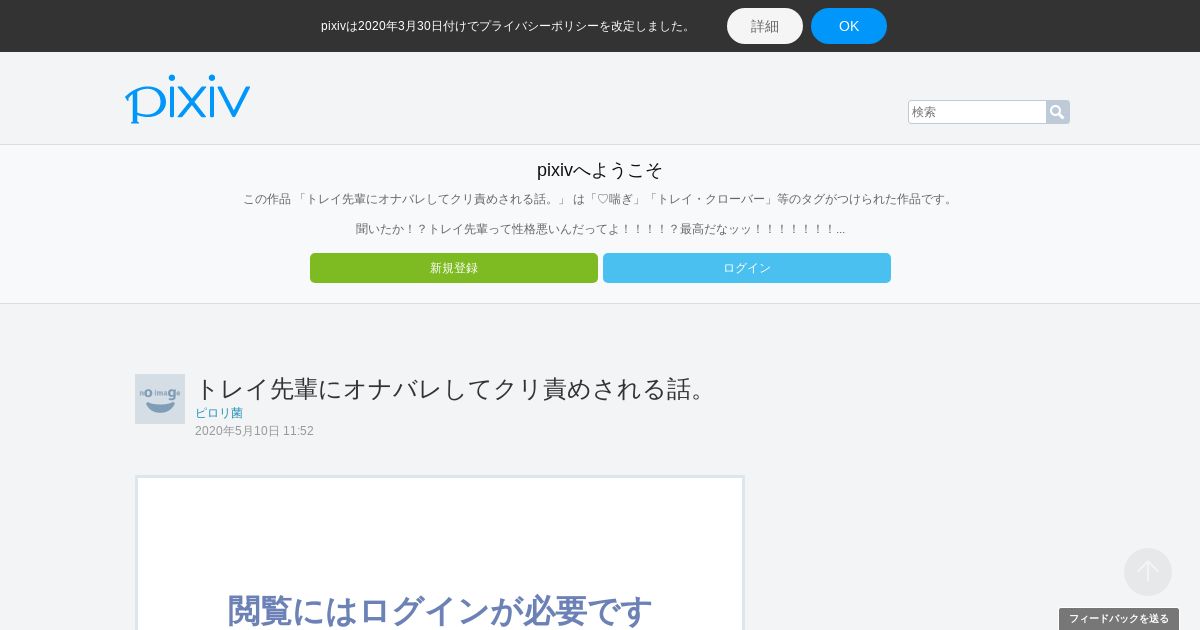The height and width of the screenshot is (630, 1200).
Task: Dismiss the privacy notice with OK
Action: [849, 26]
